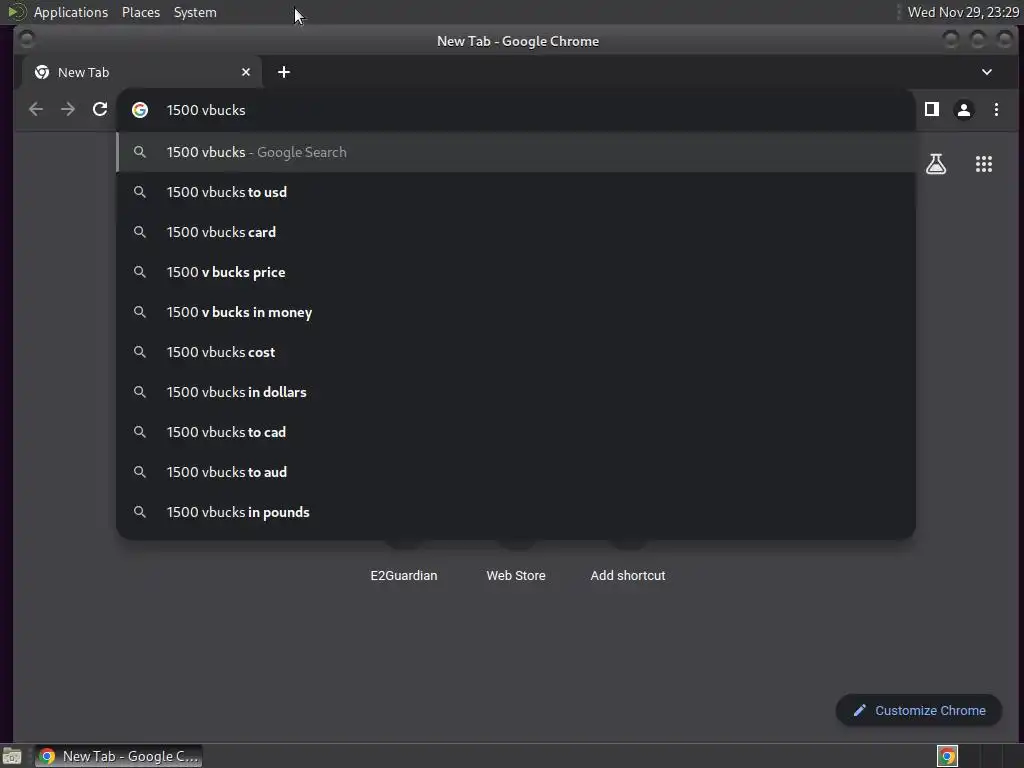Click the clock Wed Nov 29, 23:29

point(963,12)
